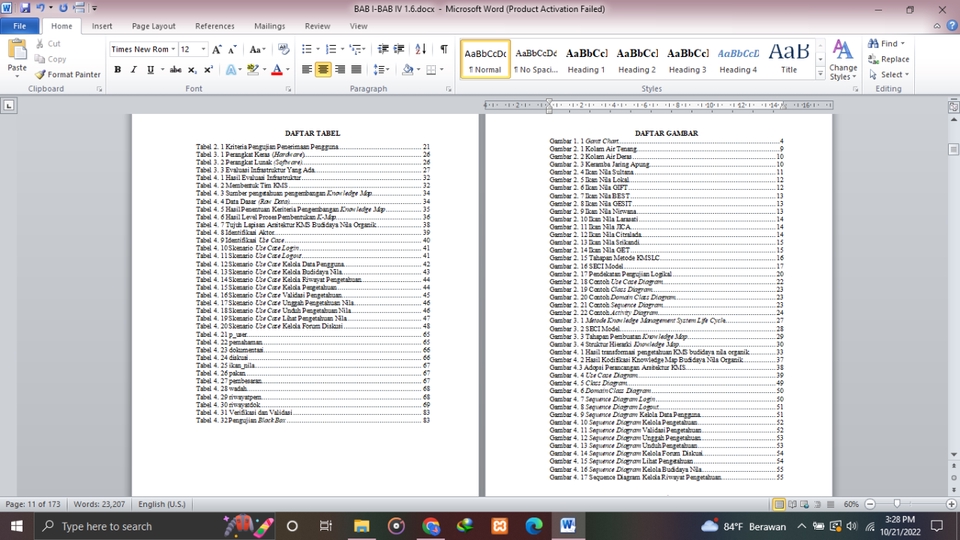
Task: Click Shading paint bucket
Action: click(x=407, y=70)
